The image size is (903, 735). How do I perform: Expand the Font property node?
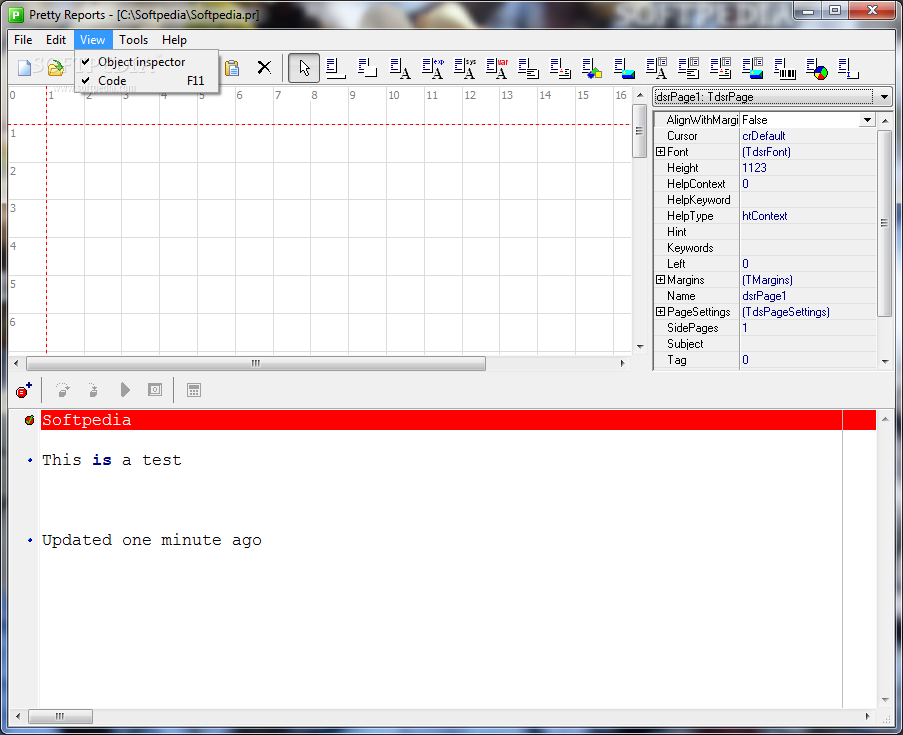(661, 151)
